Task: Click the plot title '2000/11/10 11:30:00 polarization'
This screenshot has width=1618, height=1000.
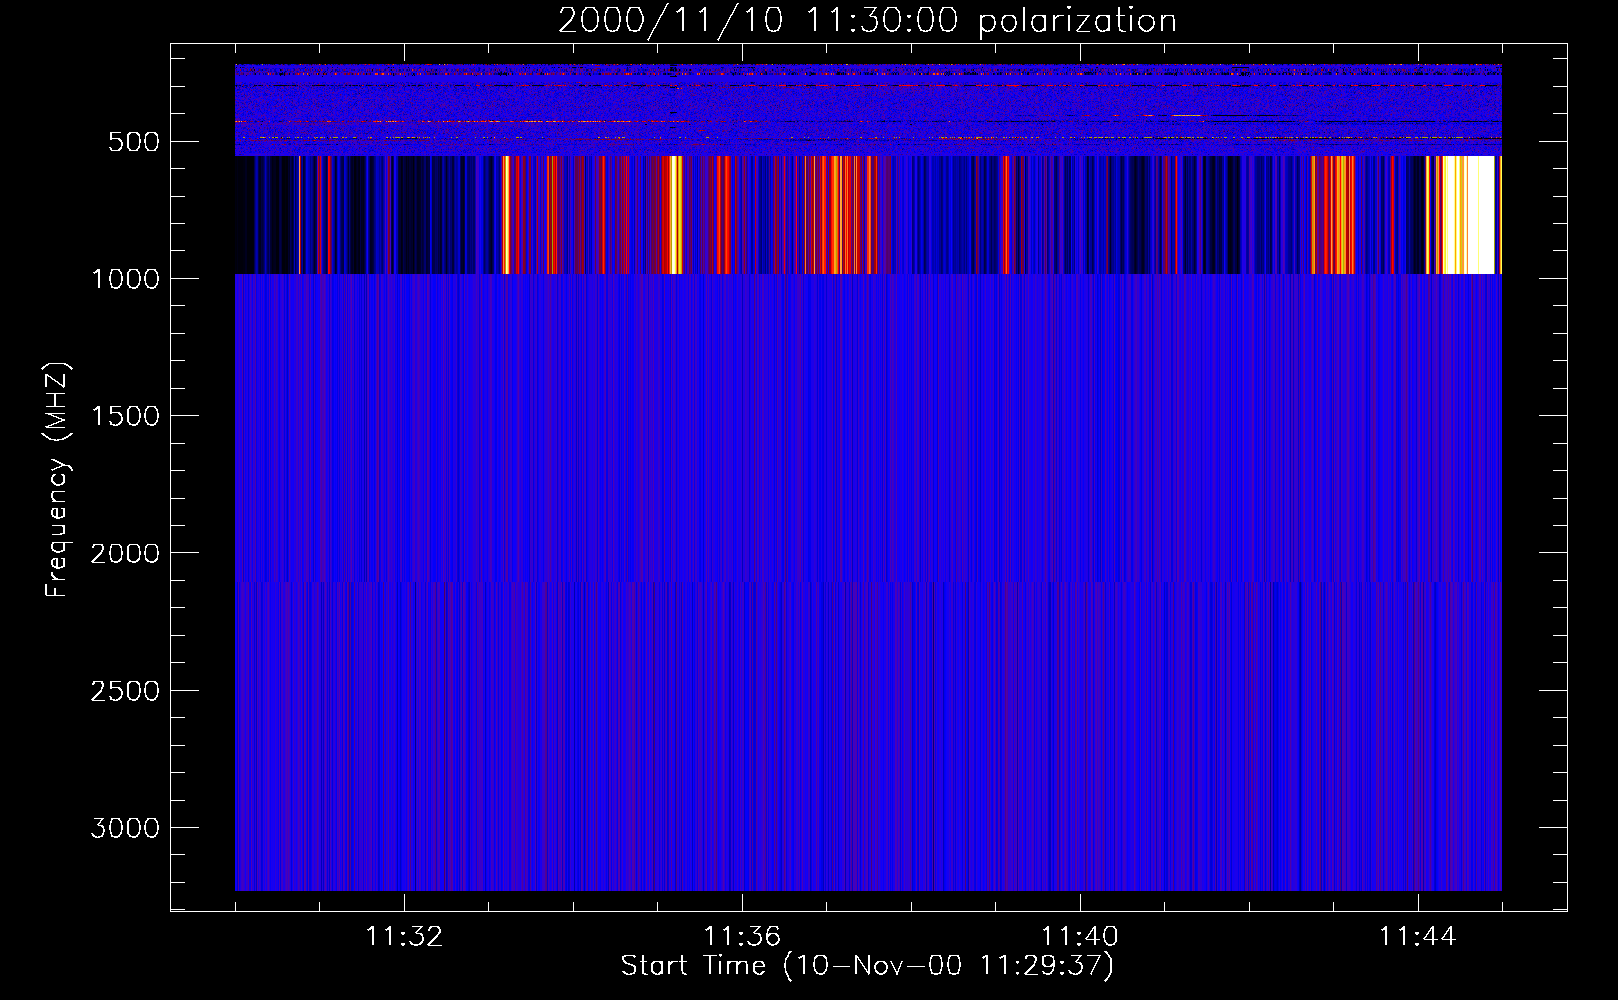Action: click(x=867, y=20)
